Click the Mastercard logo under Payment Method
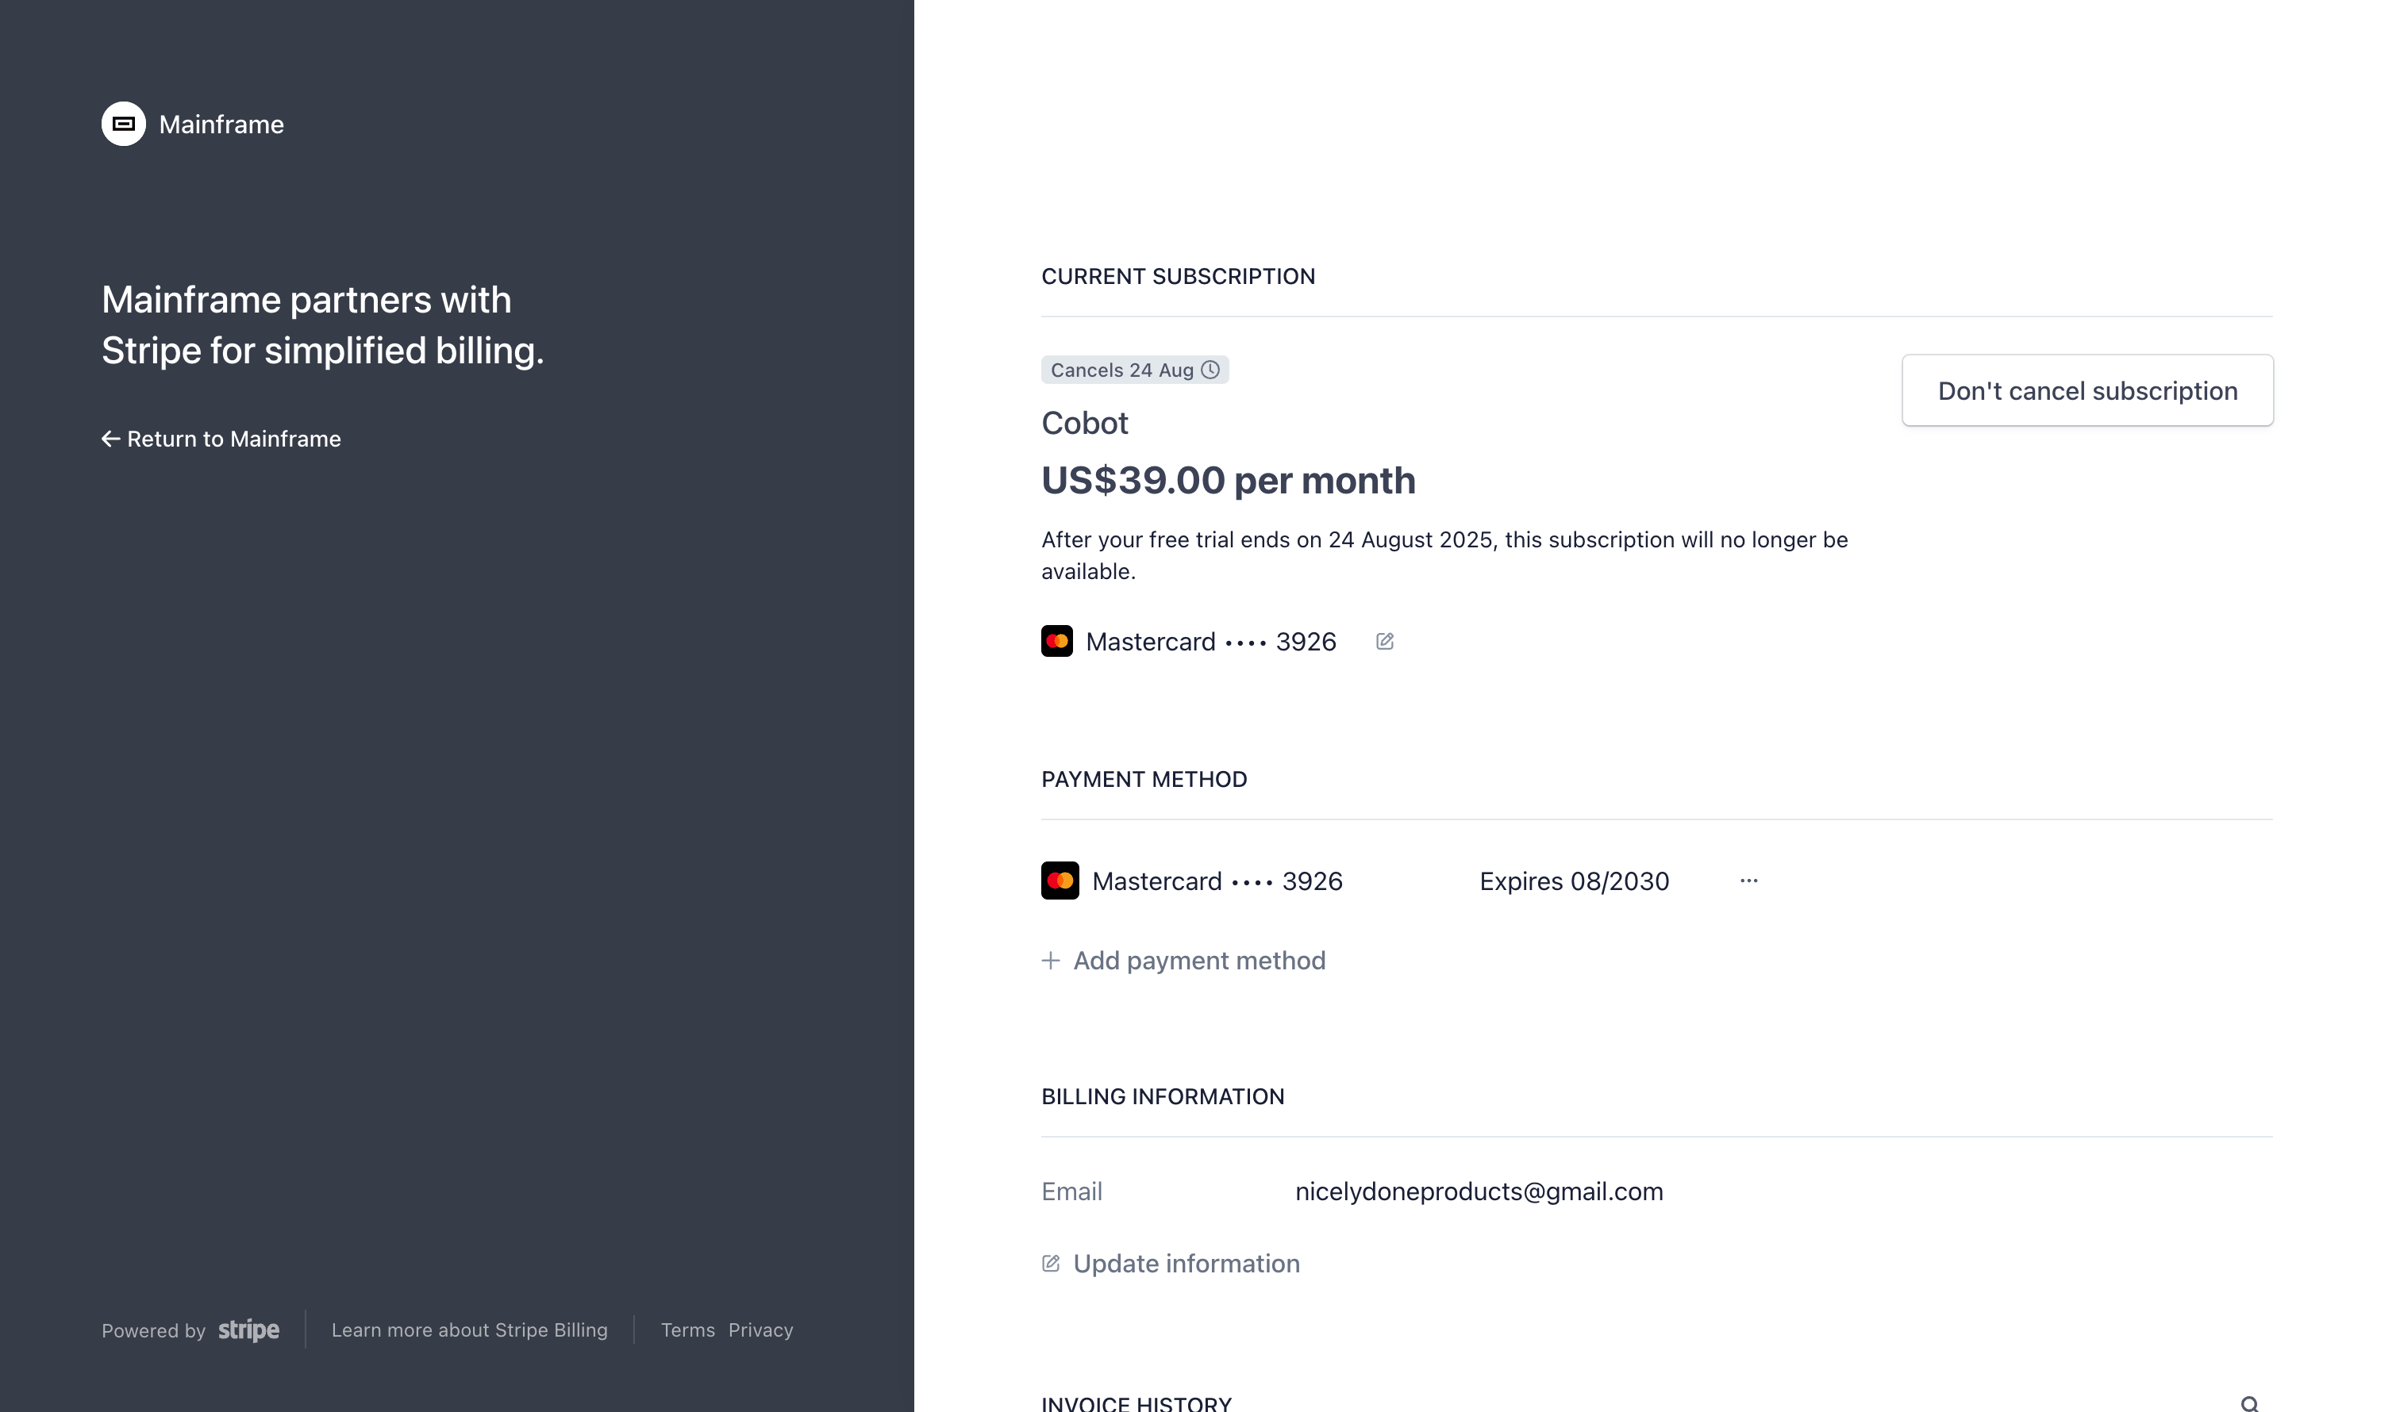The width and height of the screenshot is (2400, 1412). point(1060,880)
